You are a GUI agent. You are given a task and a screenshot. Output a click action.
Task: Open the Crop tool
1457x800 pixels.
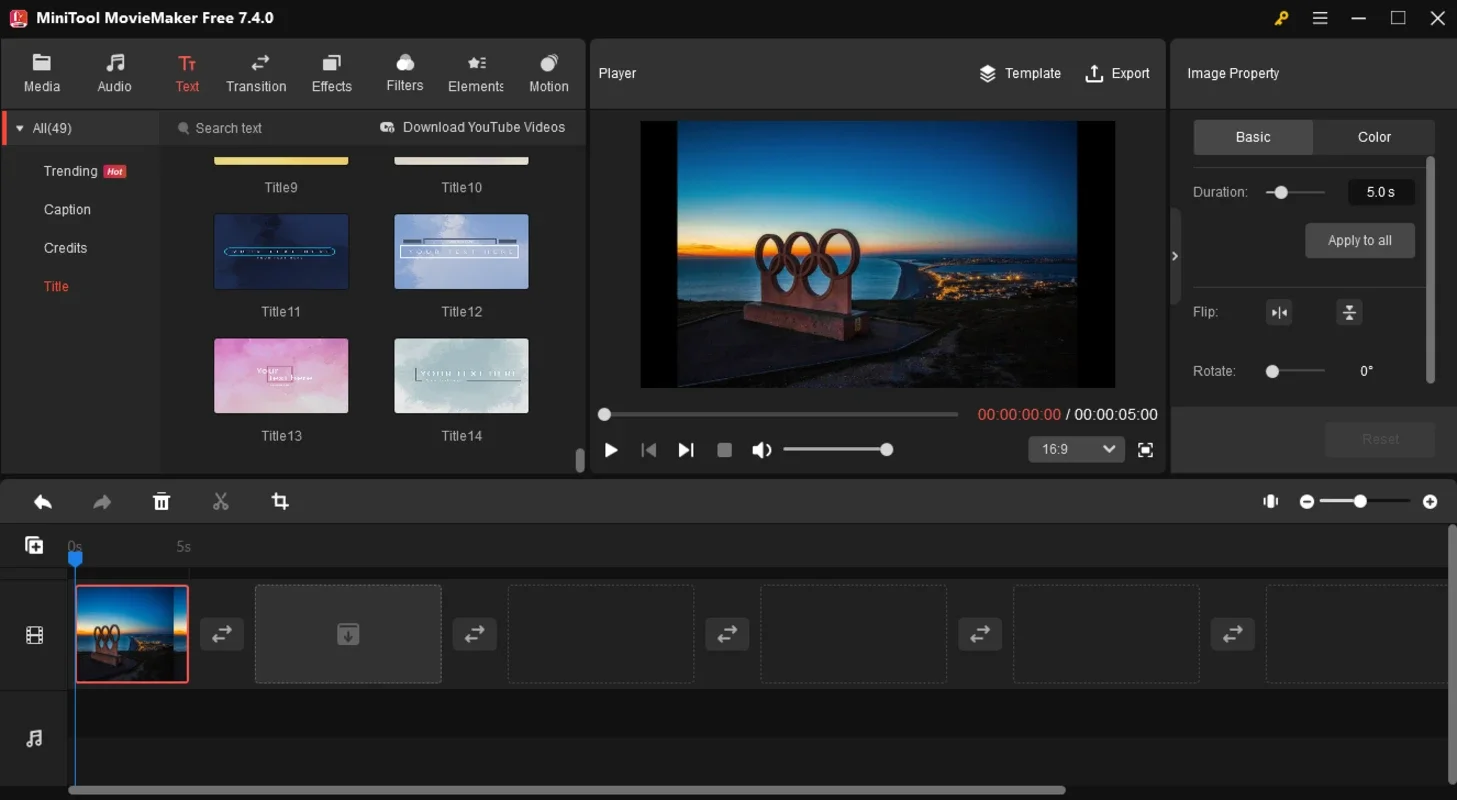[x=280, y=502]
